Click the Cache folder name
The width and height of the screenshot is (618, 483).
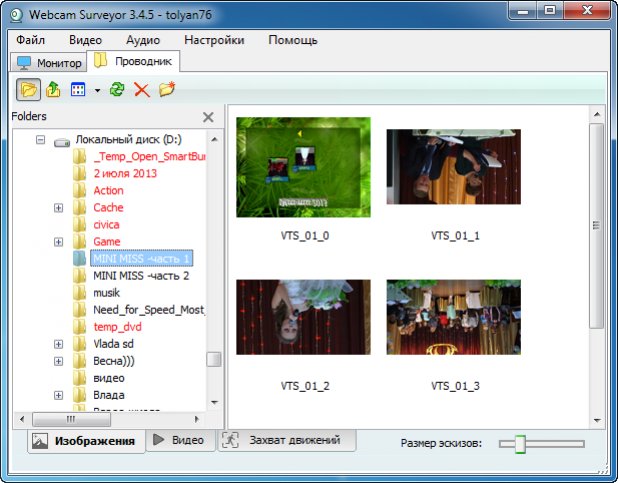(x=108, y=208)
